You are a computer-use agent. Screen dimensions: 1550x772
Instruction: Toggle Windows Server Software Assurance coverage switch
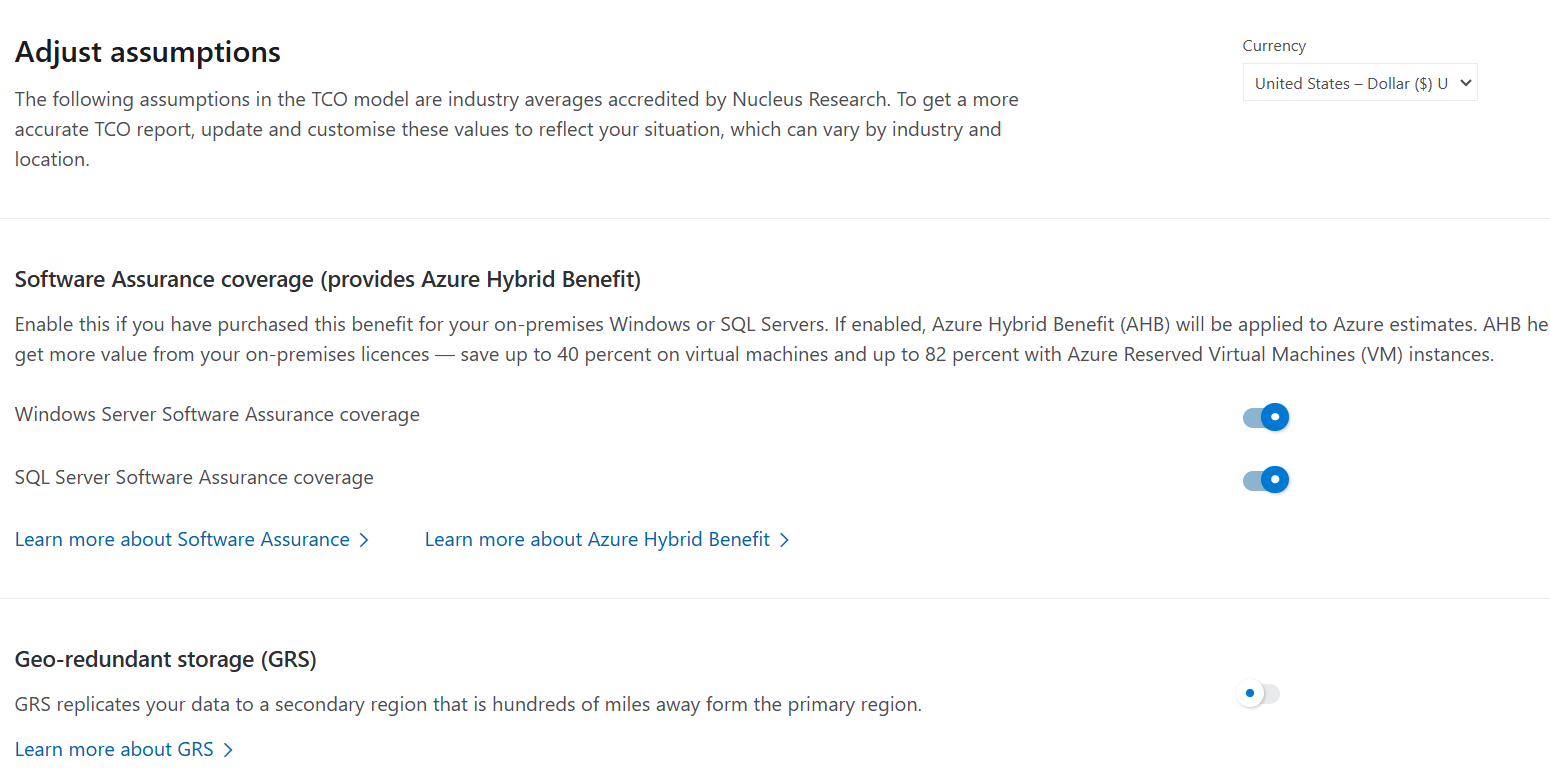1266,417
